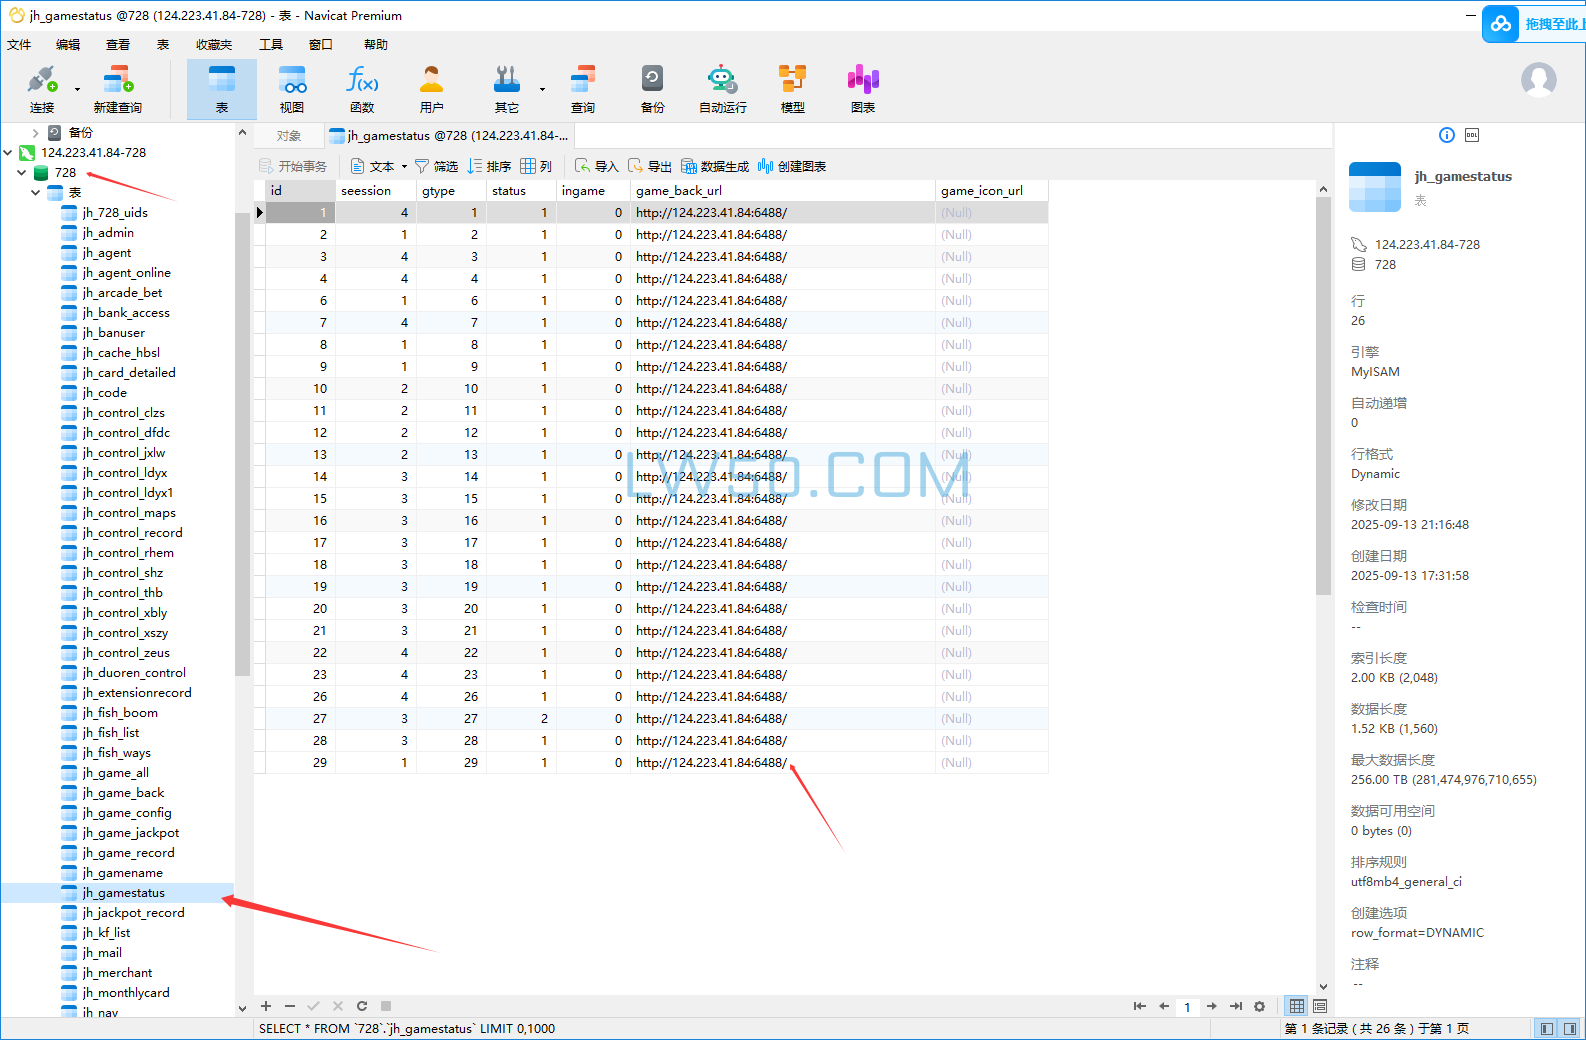
Task: Collapse the 728 database tree node
Action: tap(21, 173)
